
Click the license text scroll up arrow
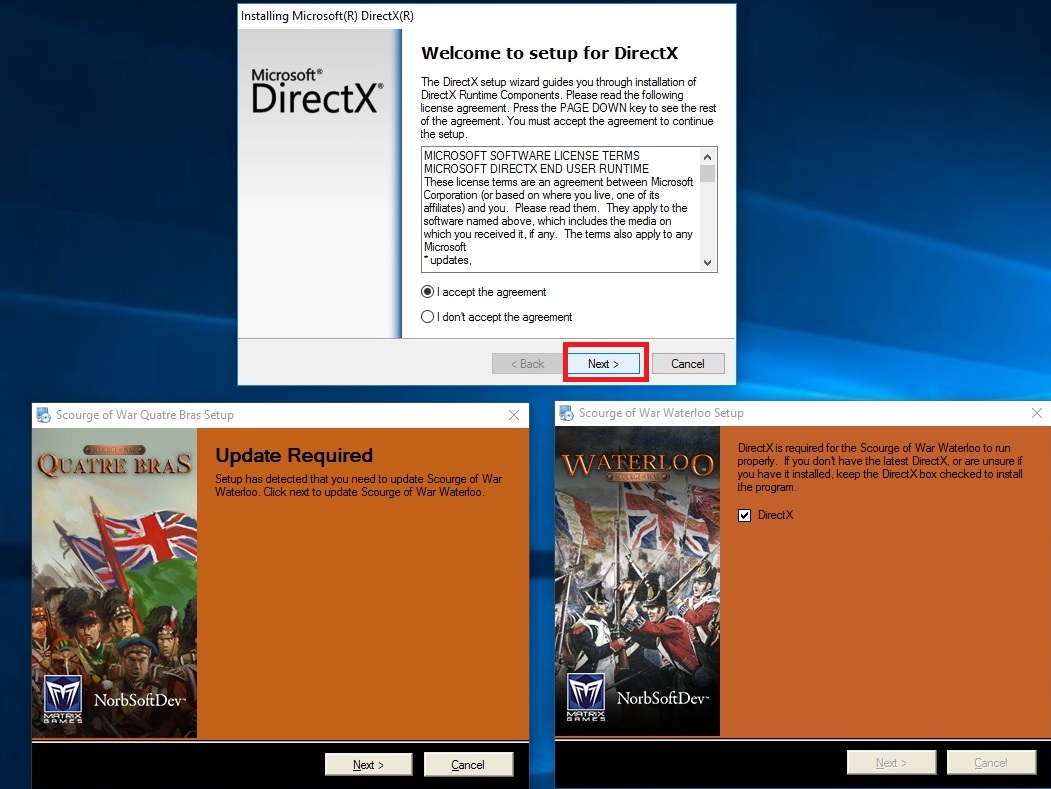tap(707, 156)
